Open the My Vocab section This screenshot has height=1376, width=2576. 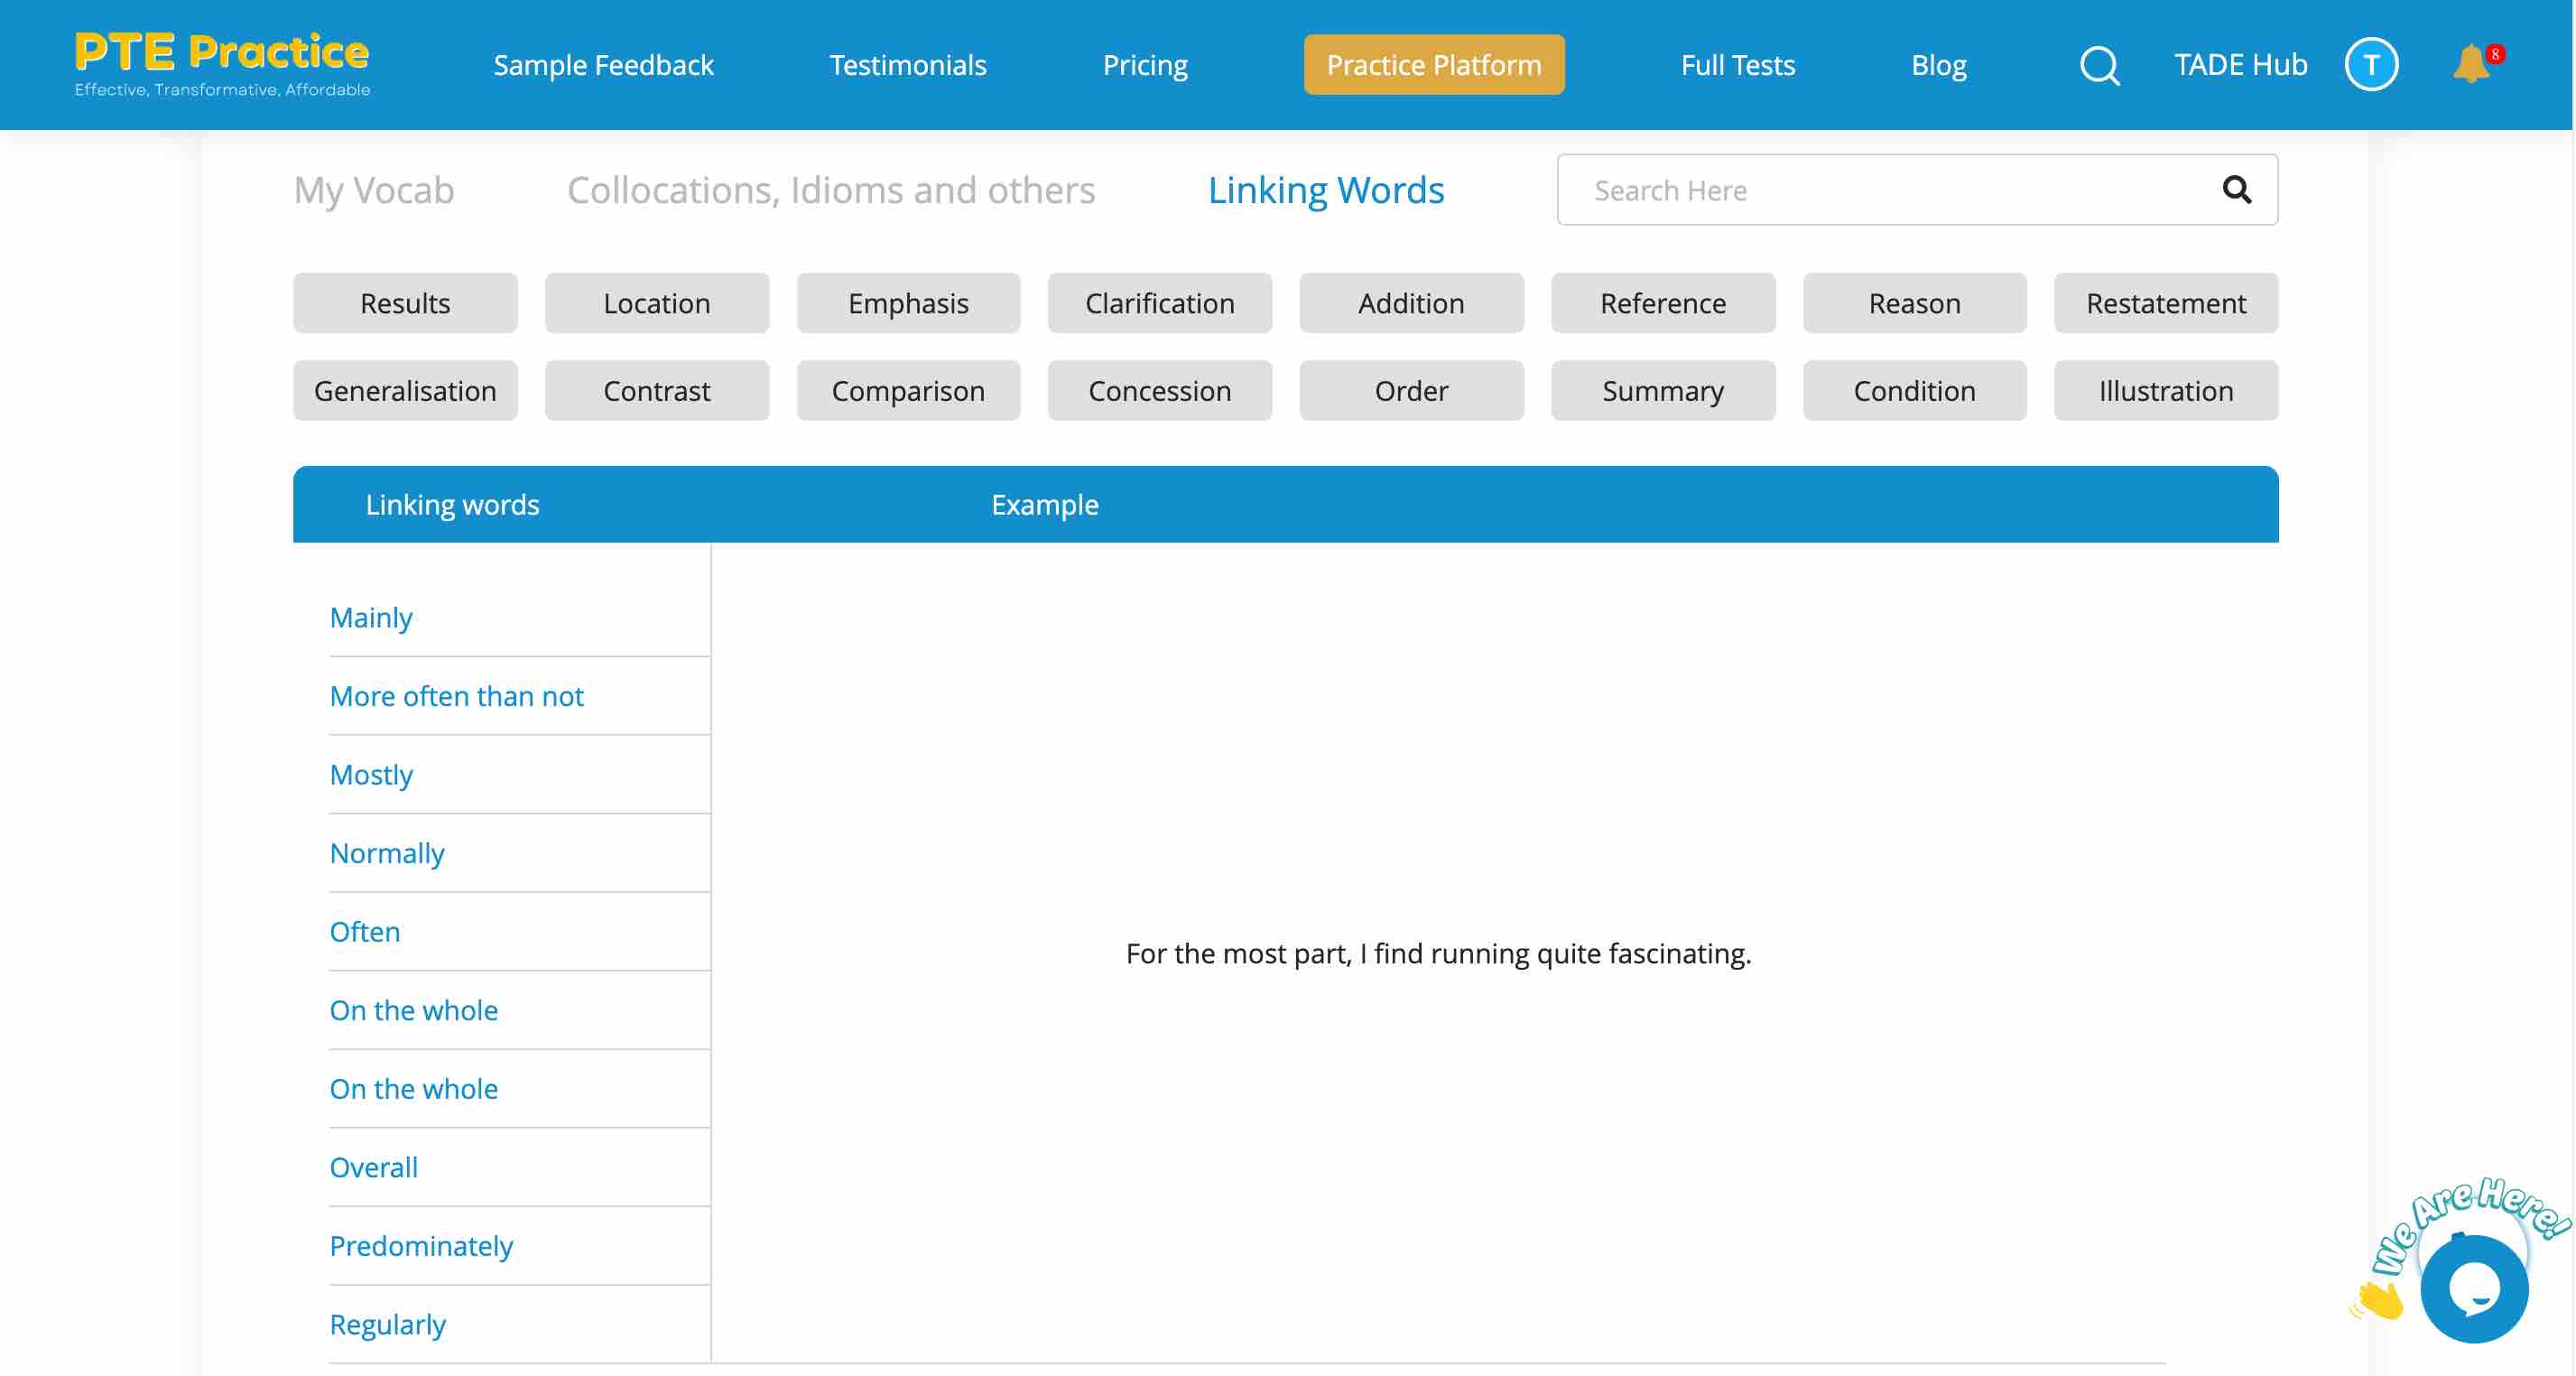pyautogui.click(x=373, y=188)
